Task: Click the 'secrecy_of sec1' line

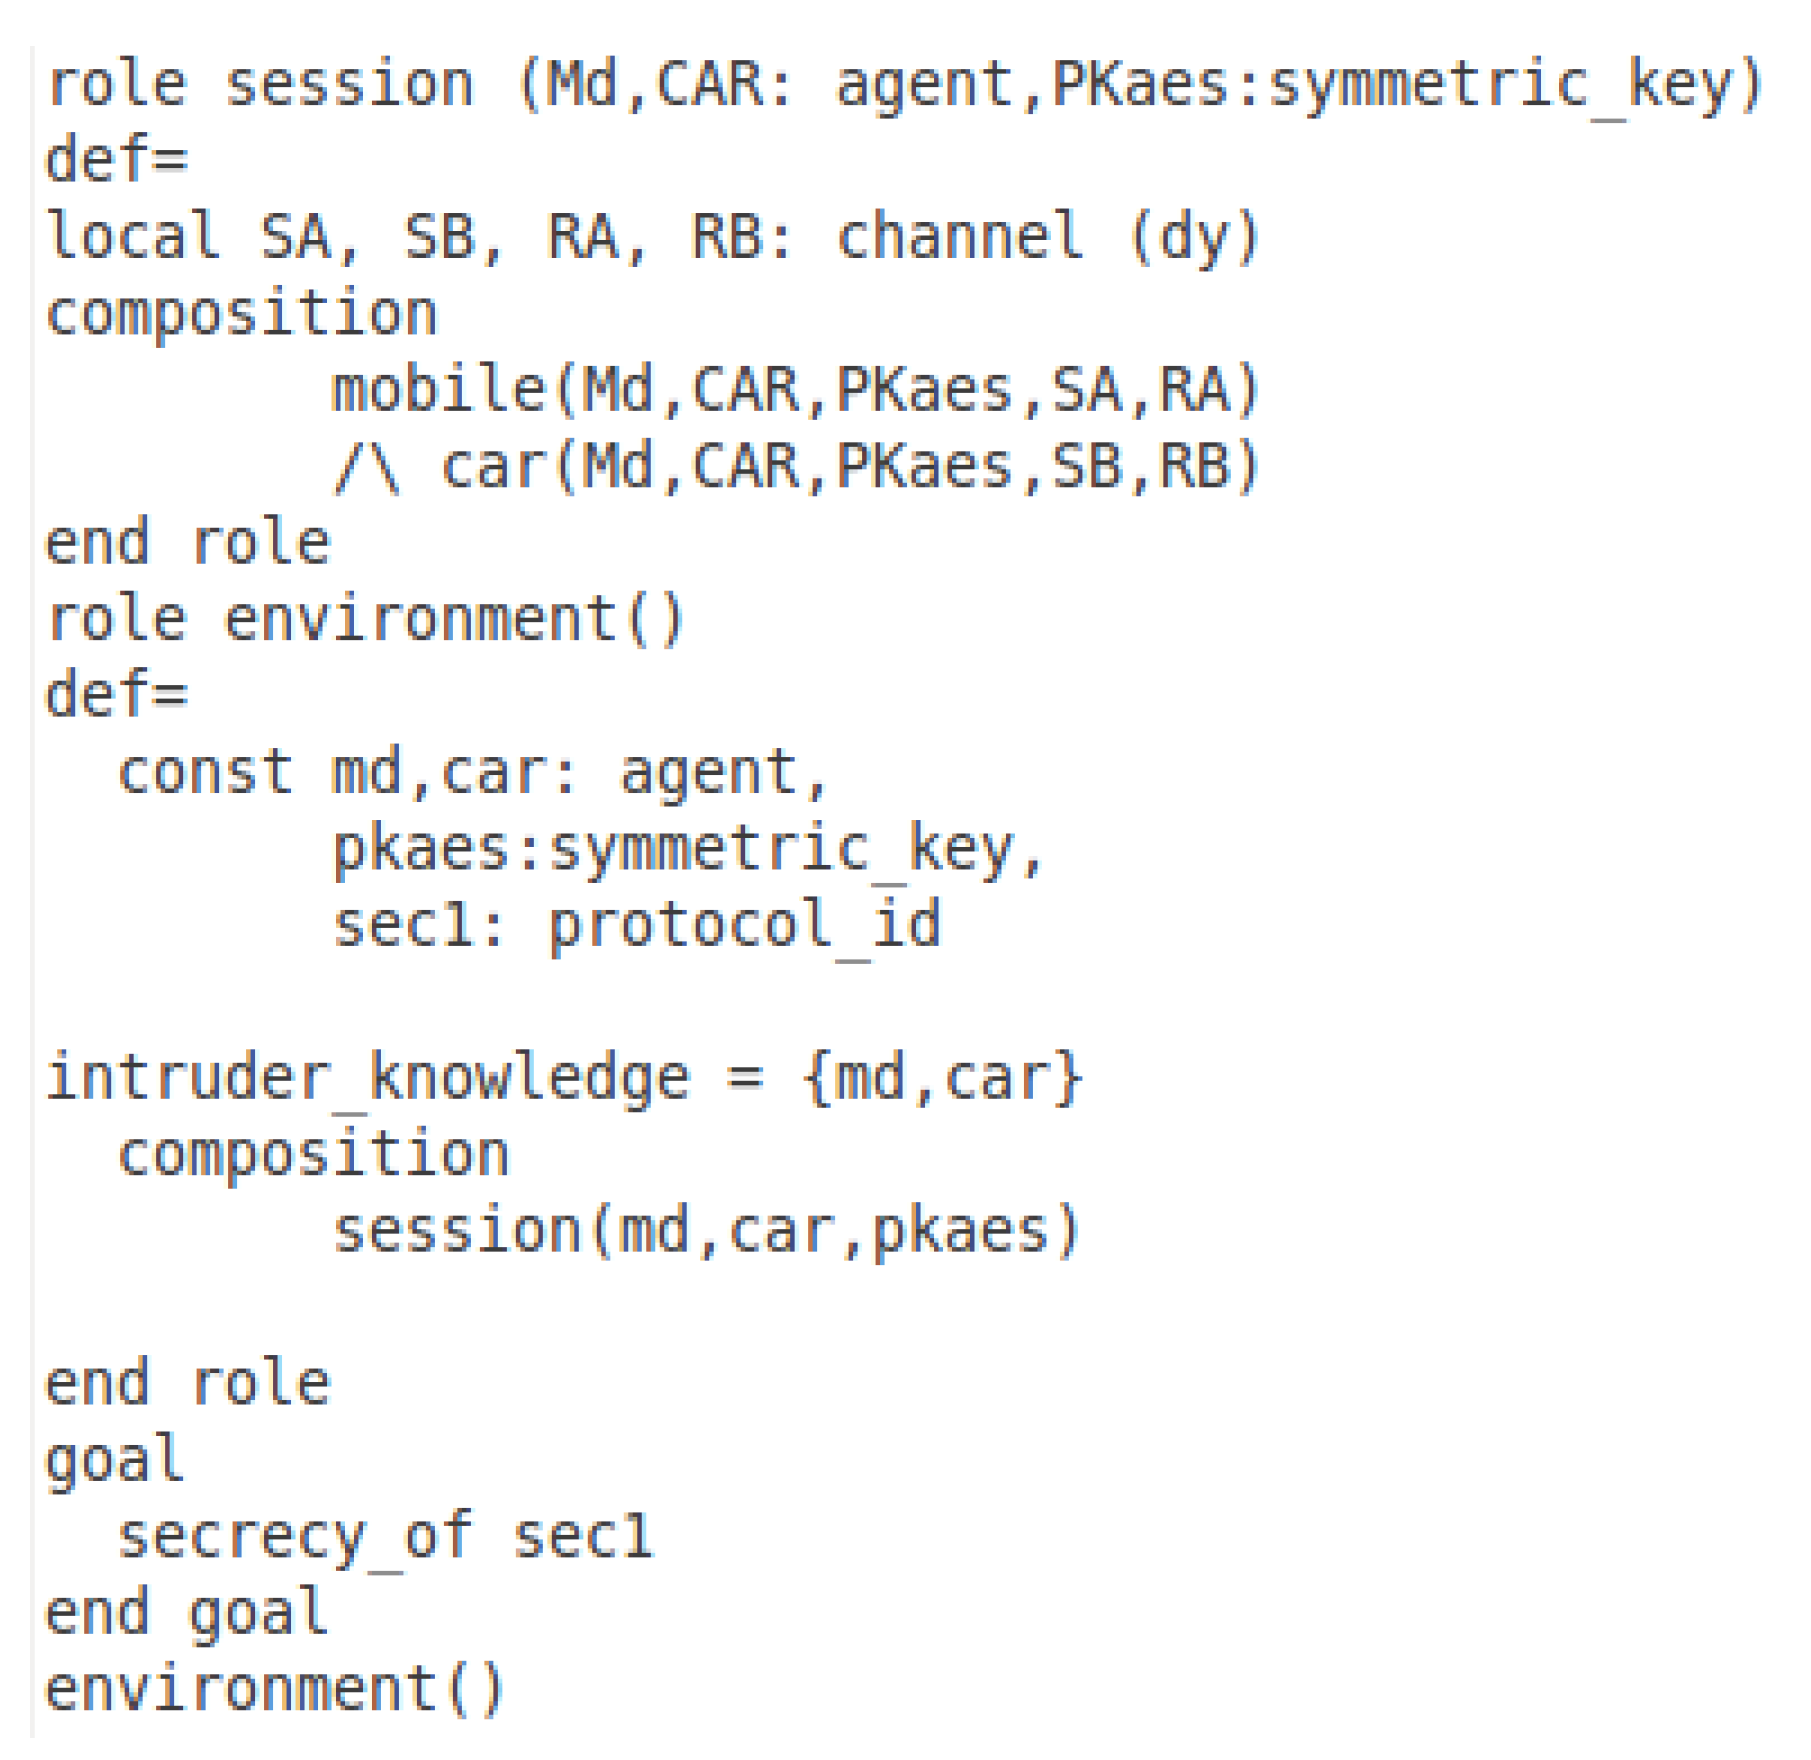Action: pyautogui.click(x=385, y=1537)
